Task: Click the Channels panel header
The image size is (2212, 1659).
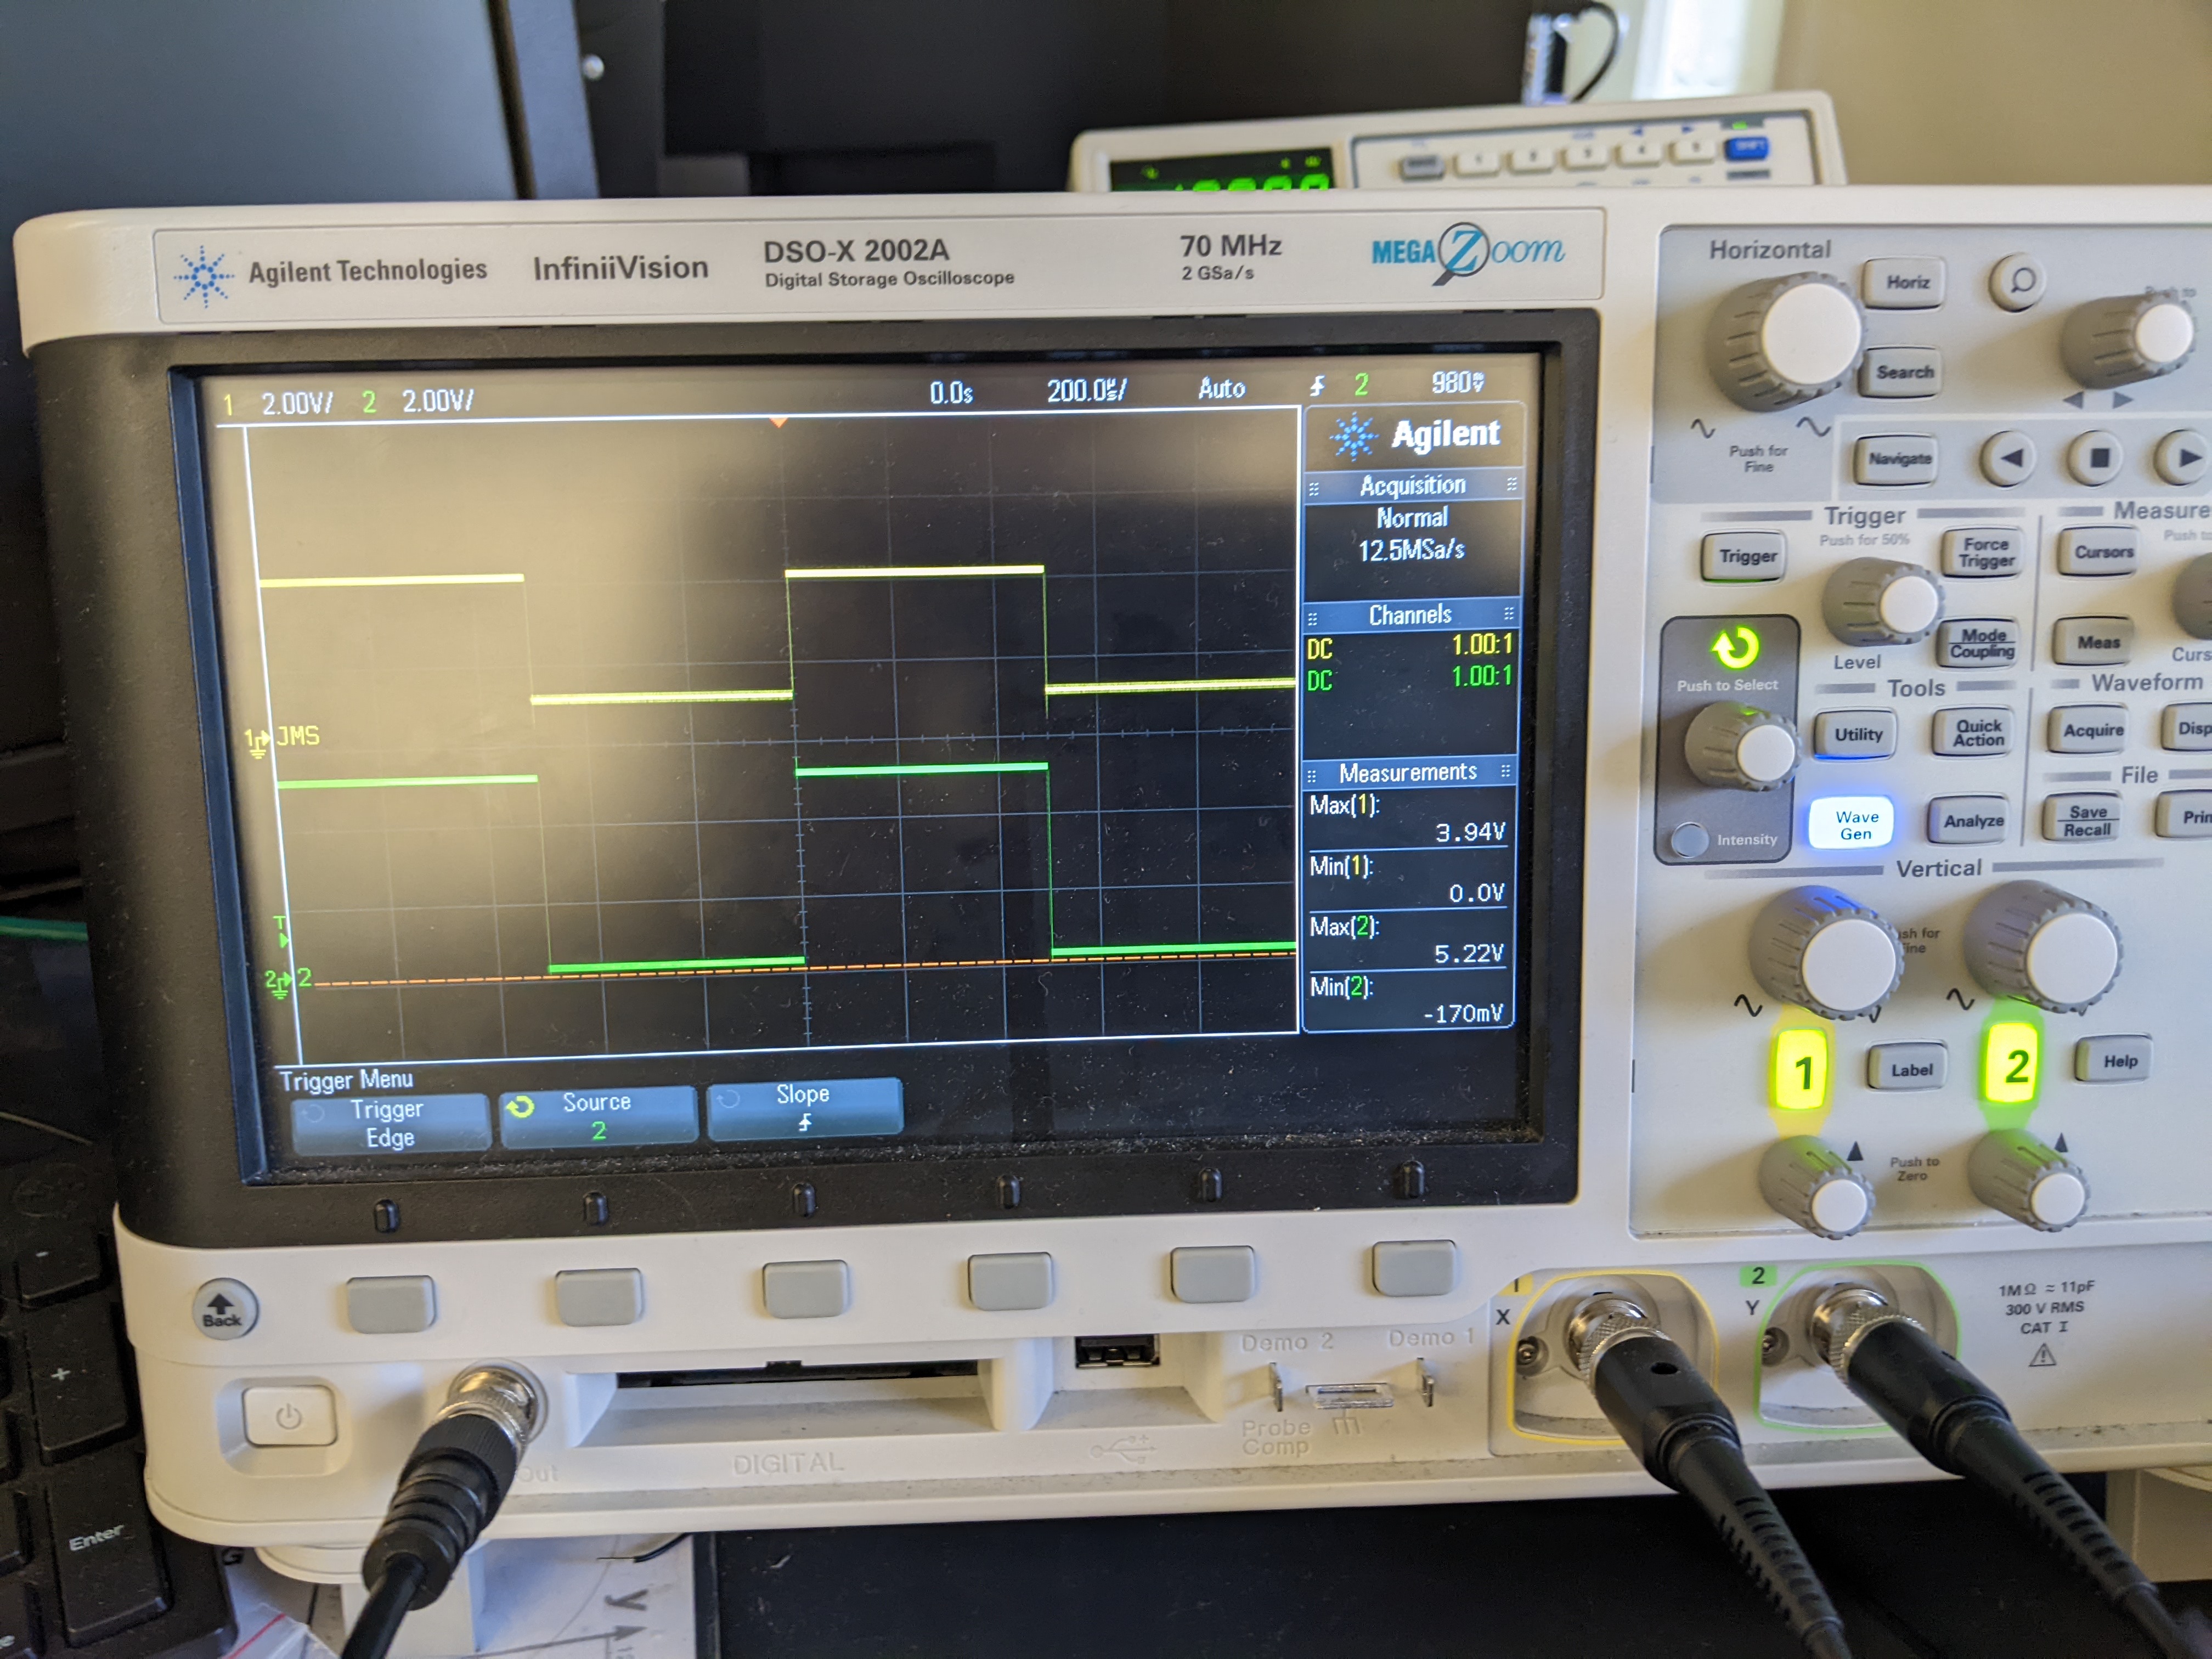Action: [x=1410, y=614]
